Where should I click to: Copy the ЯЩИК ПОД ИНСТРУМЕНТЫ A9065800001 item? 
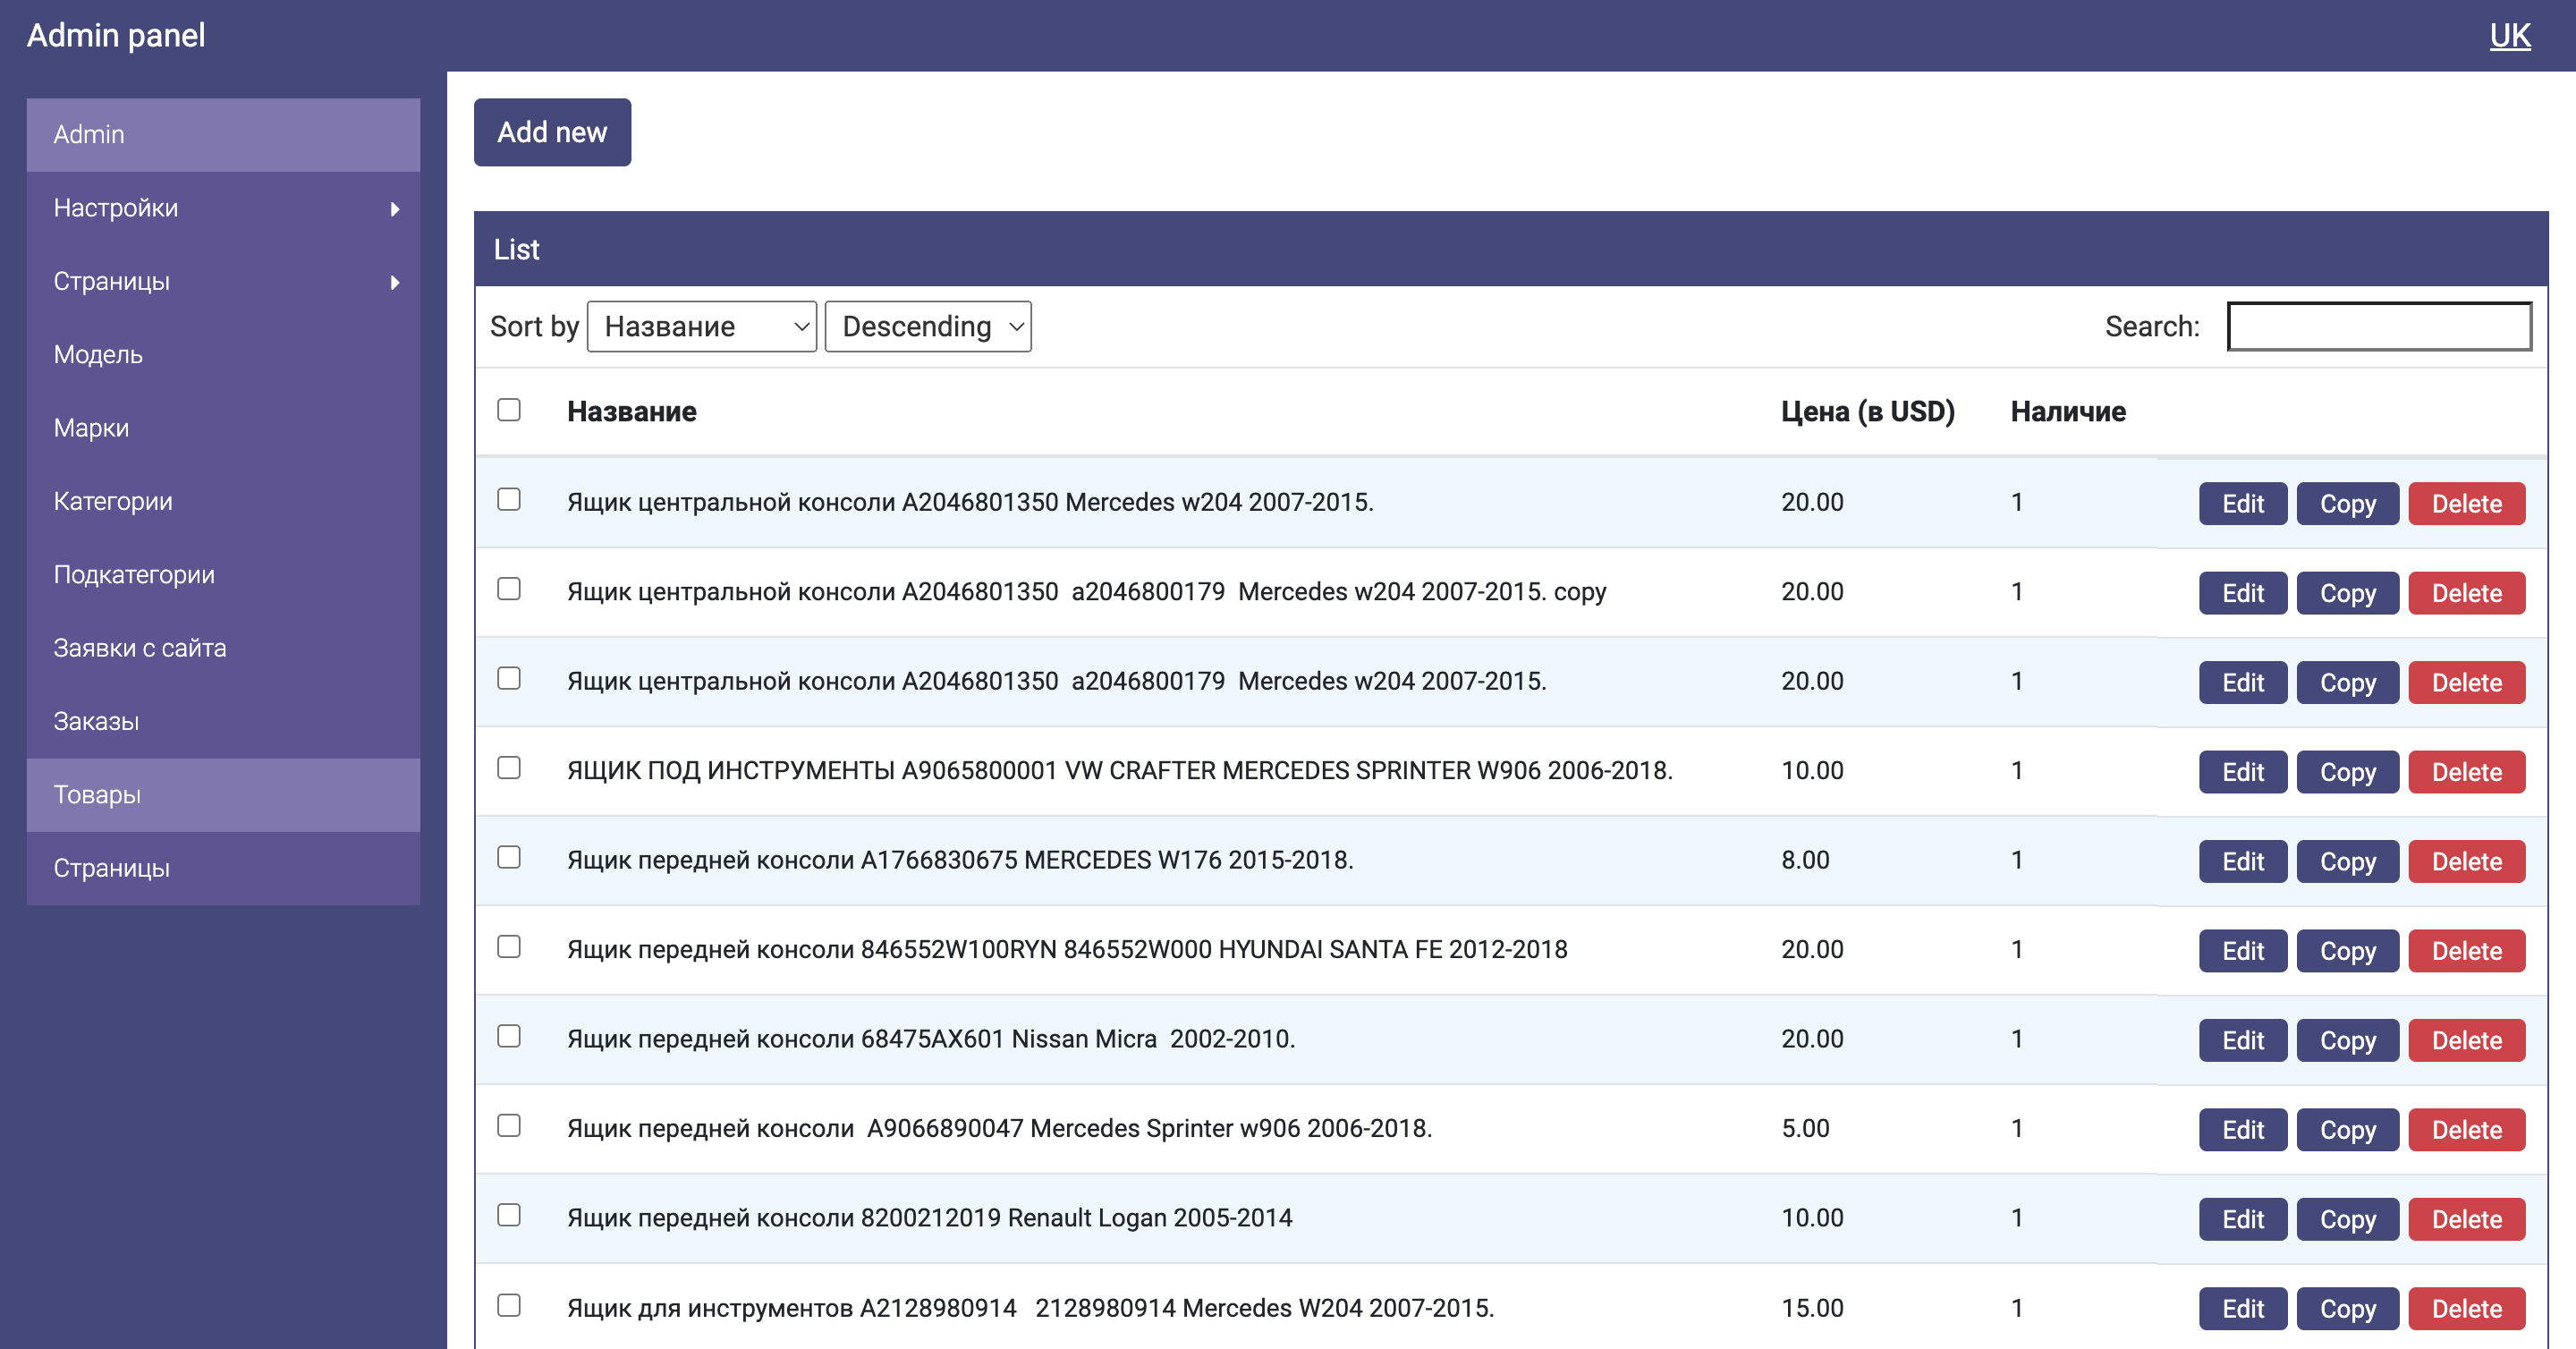click(x=2347, y=772)
